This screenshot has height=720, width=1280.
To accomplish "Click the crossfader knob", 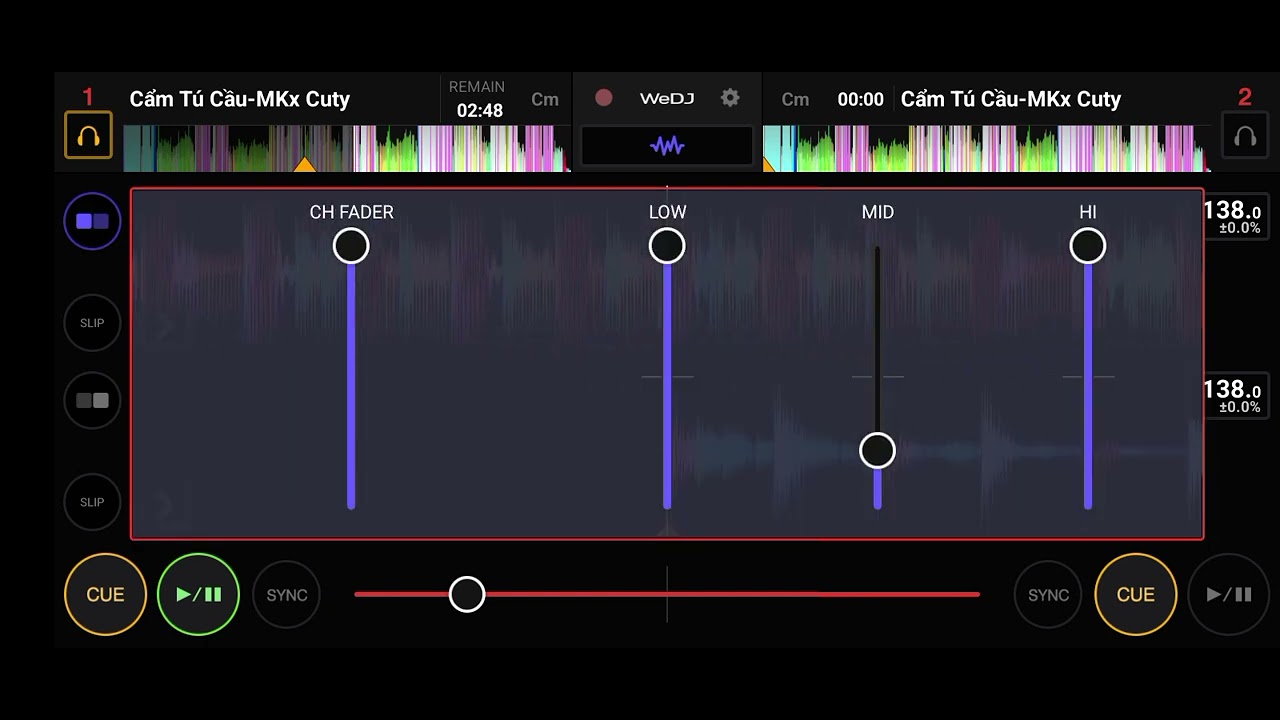I will (467, 594).
